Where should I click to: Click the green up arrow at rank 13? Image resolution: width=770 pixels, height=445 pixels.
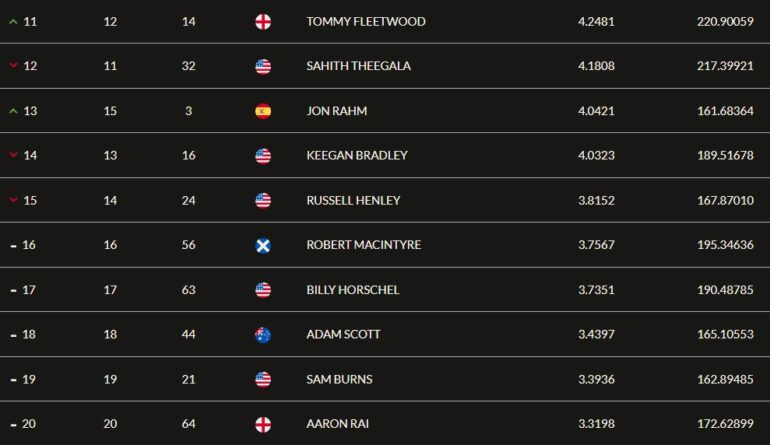pos(13,111)
